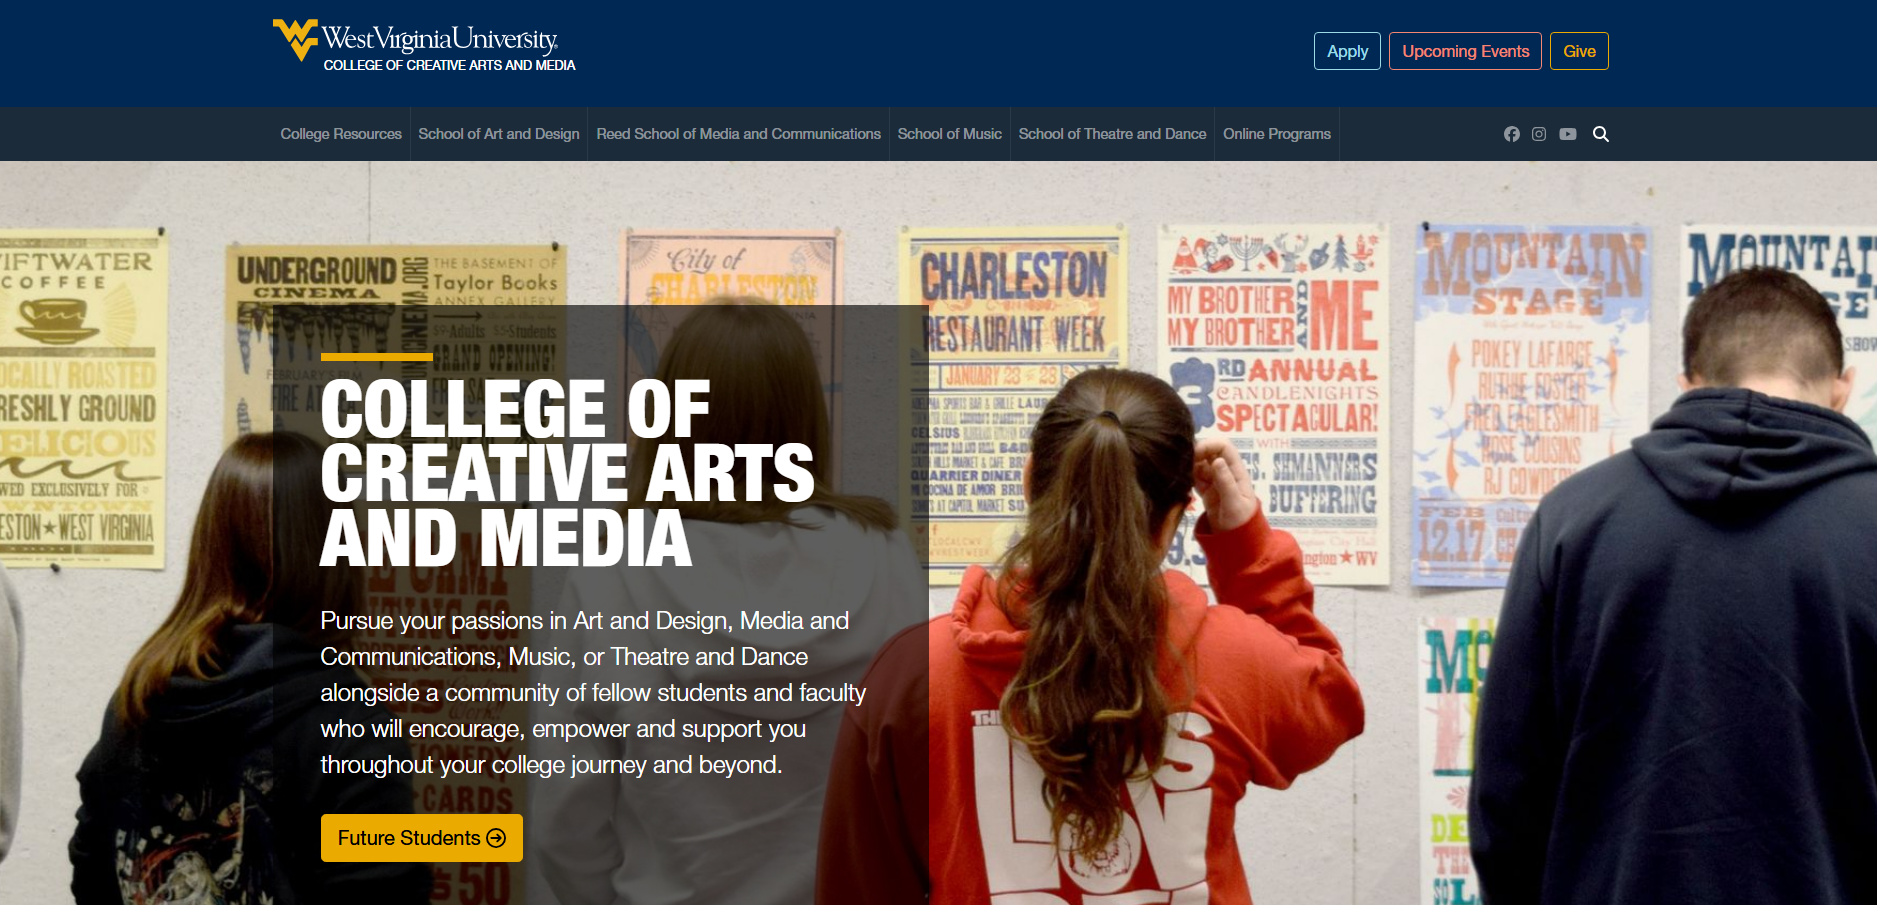Click the large College of Creative Arts heading
This screenshot has width=1877, height=905.
click(x=567, y=473)
